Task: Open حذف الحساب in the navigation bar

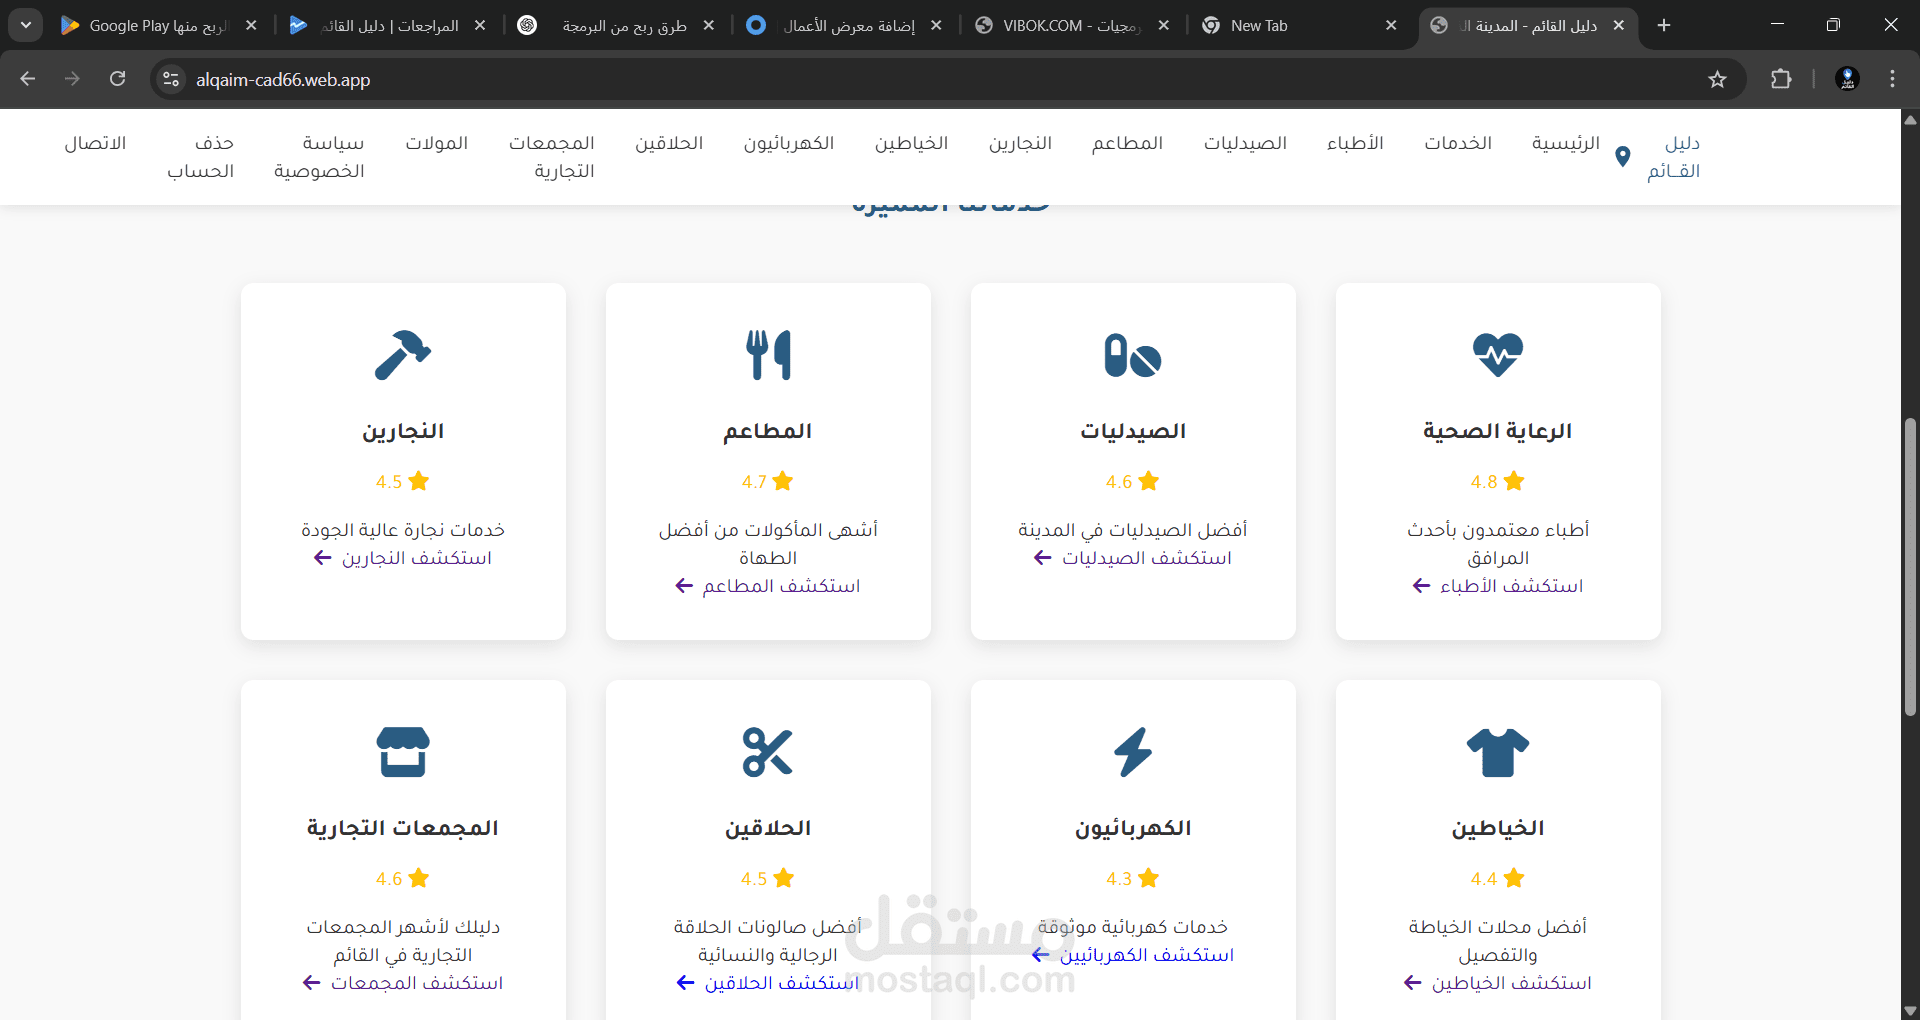Action: [x=200, y=157]
